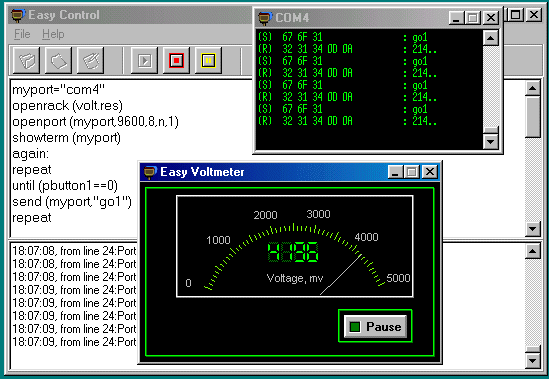
Task: Click the last 18:07:09 log entry
Action: coord(74,342)
